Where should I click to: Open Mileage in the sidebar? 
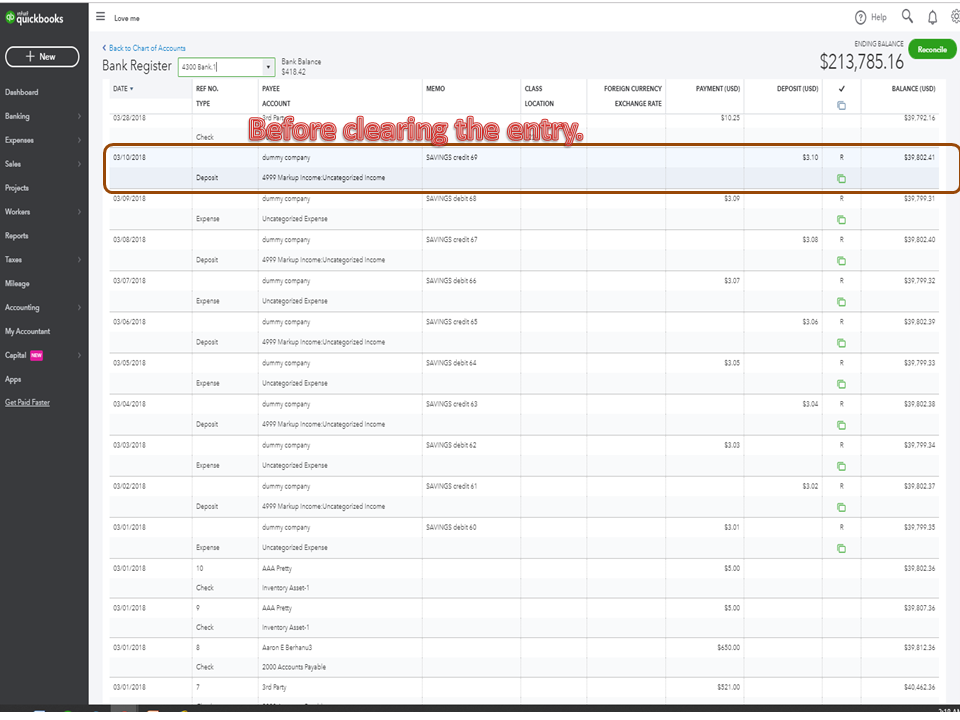[17, 283]
